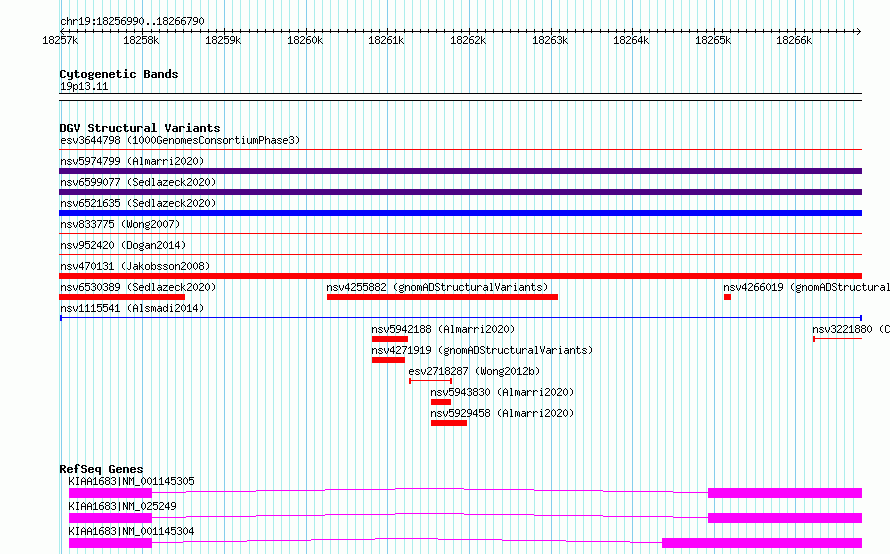
Task: Open nsv5929458 Almarri2020 label
Action: (x=502, y=413)
